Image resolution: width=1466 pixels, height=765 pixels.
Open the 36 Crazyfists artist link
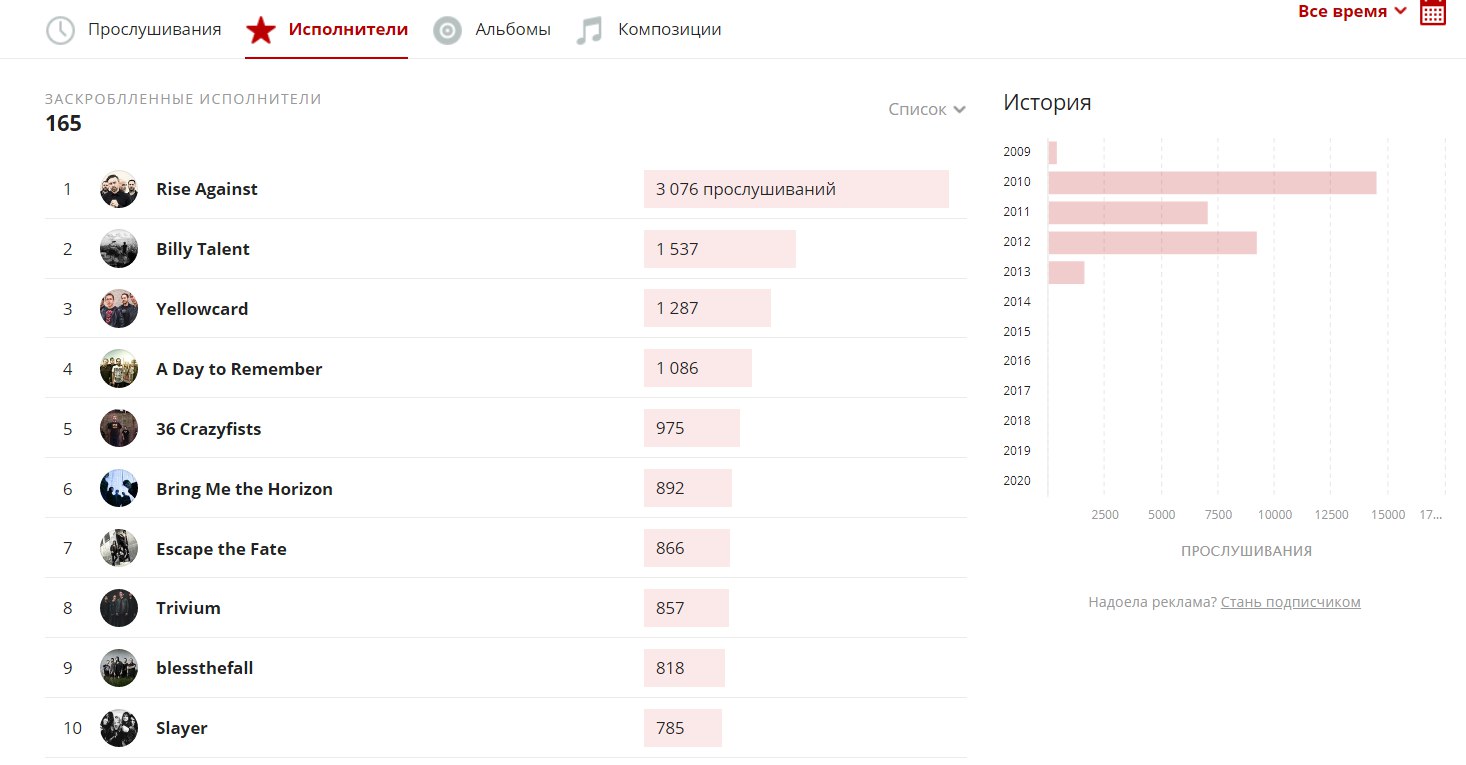click(x=208, y=429)
